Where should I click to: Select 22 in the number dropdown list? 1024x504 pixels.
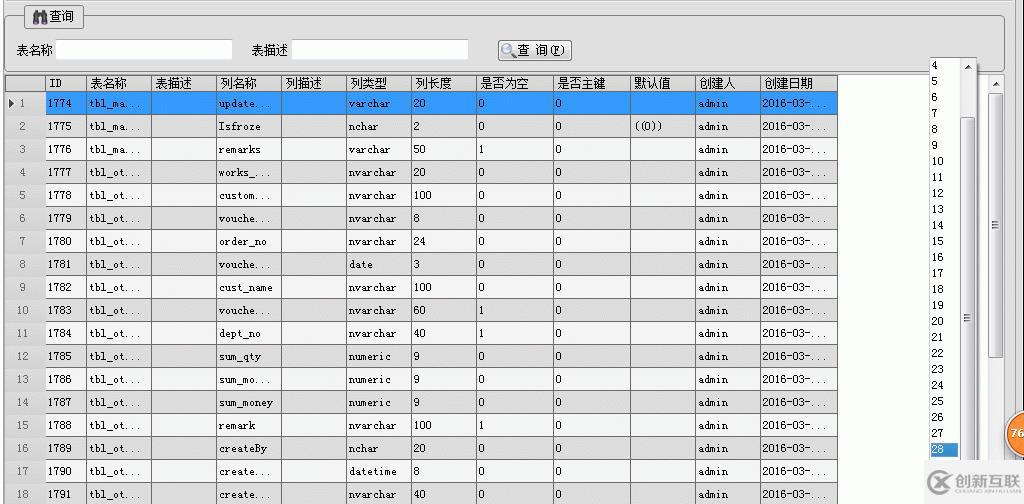(x=944, y=353)
